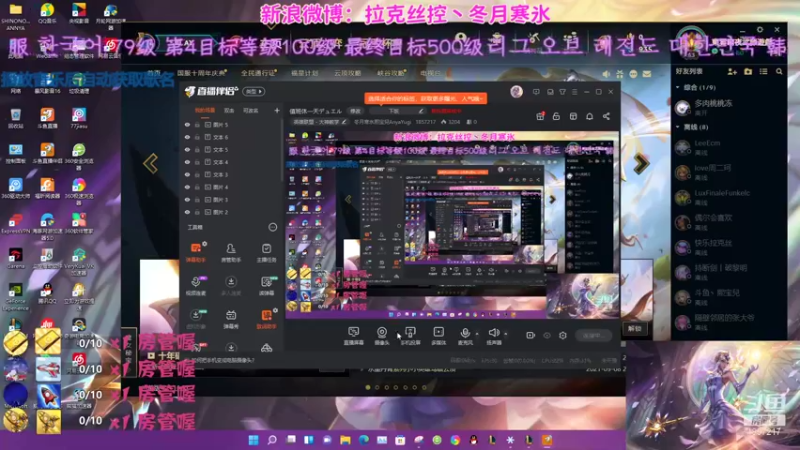Hide the 图片 4 source layer
Viewport: 800px width, 450px height.
tap(187, 187)
